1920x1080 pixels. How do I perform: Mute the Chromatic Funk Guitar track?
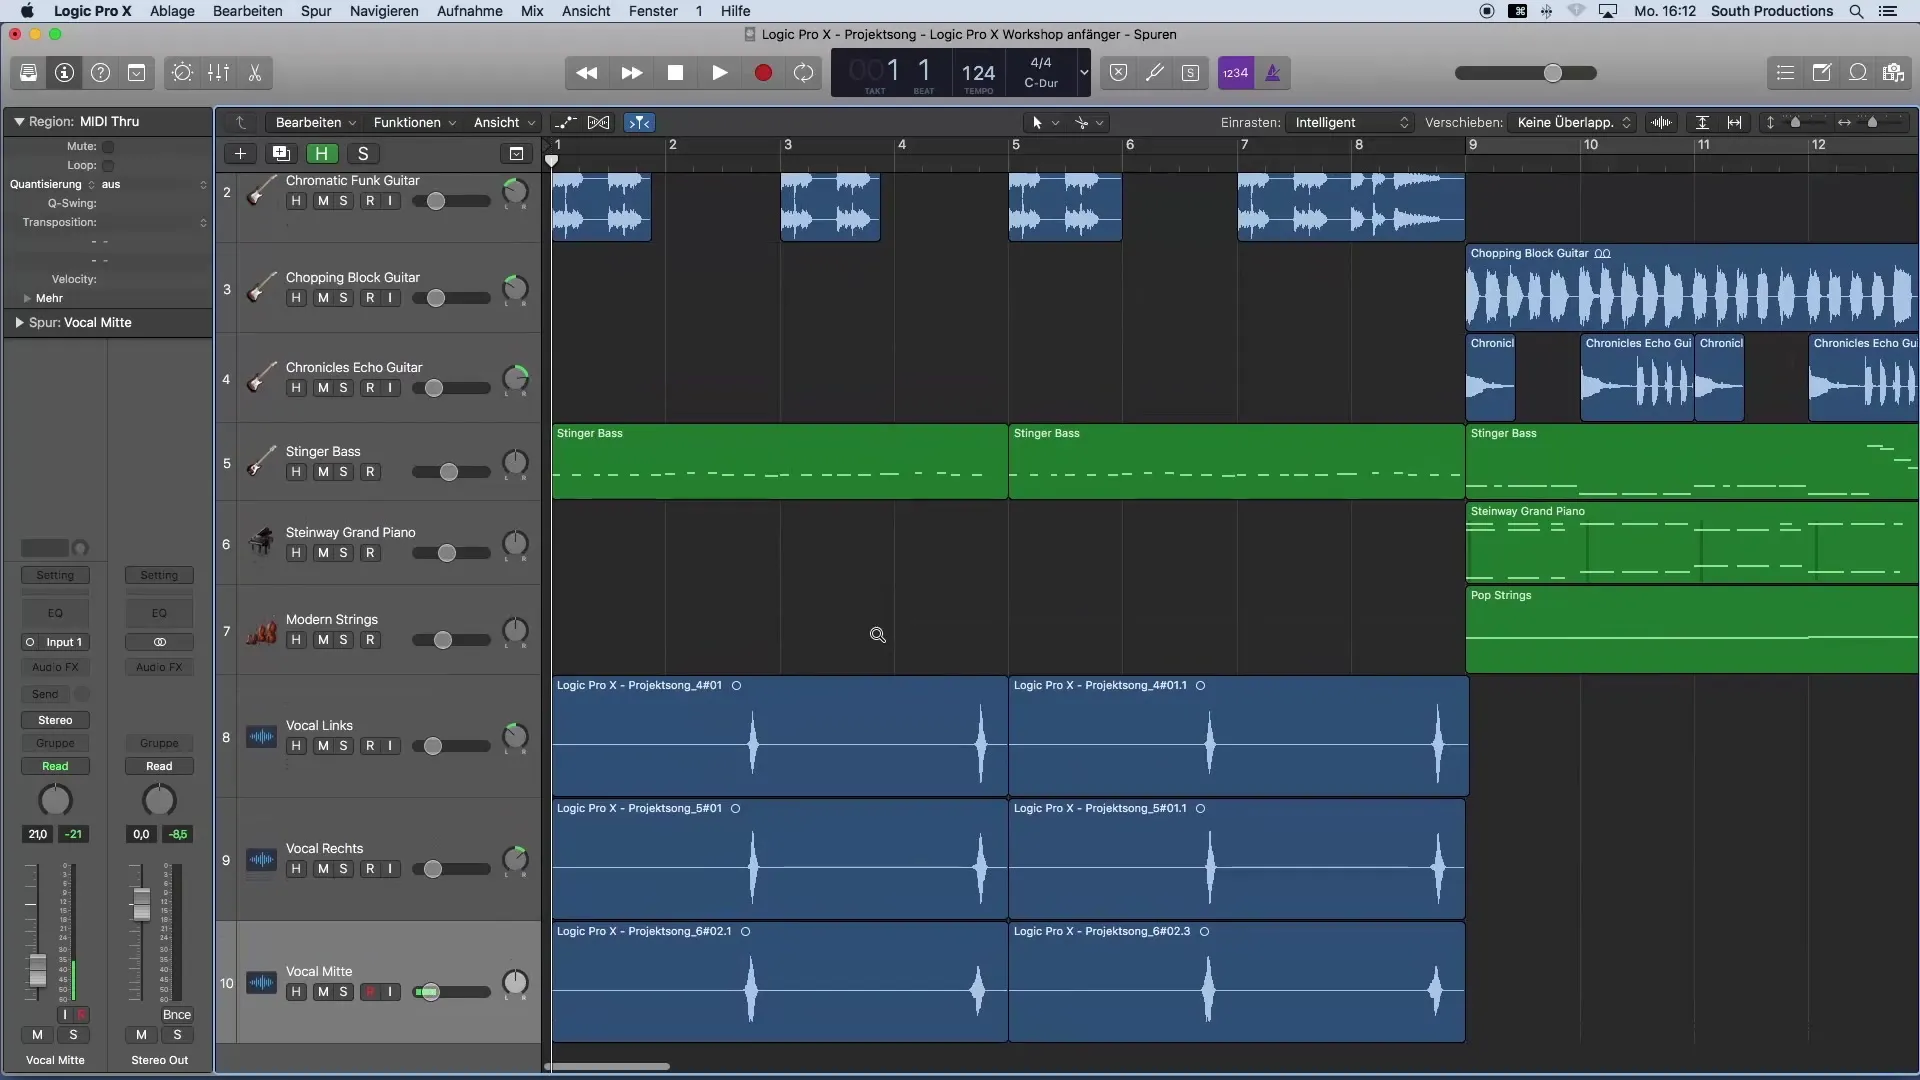coord(322,201)
